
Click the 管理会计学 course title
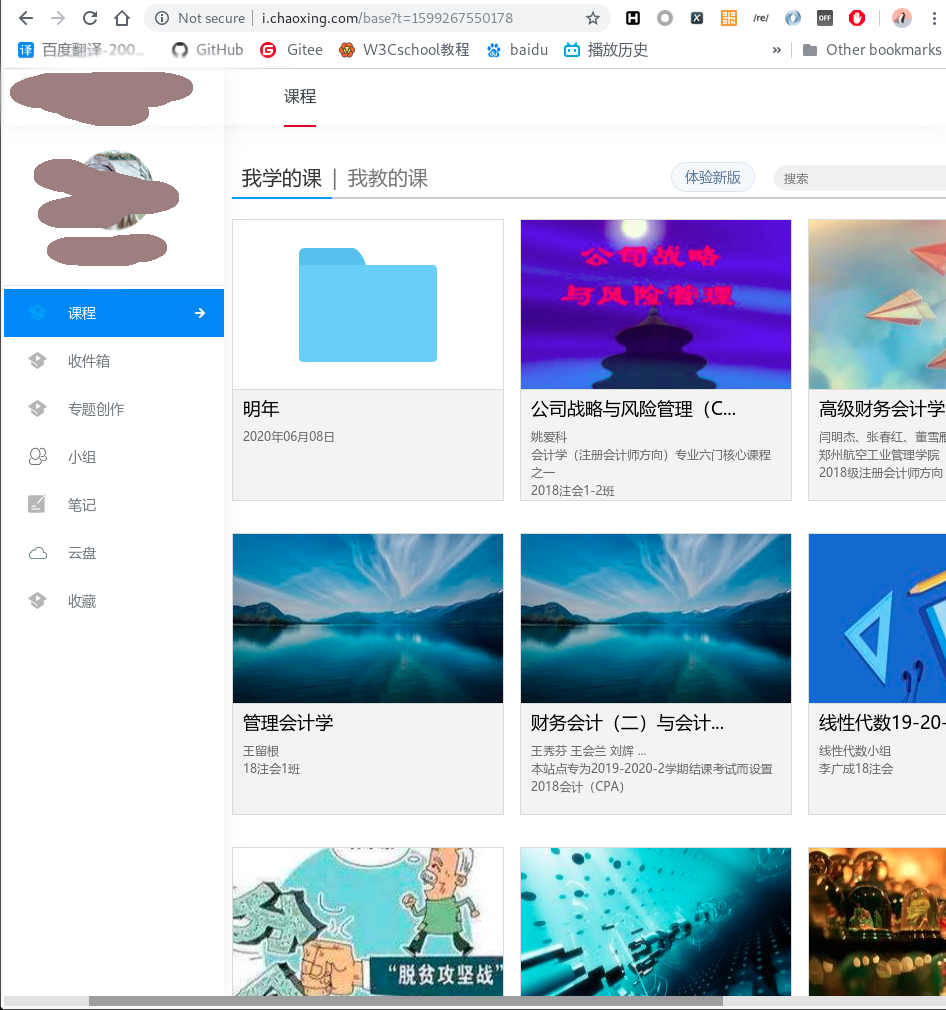click(288, 723)
